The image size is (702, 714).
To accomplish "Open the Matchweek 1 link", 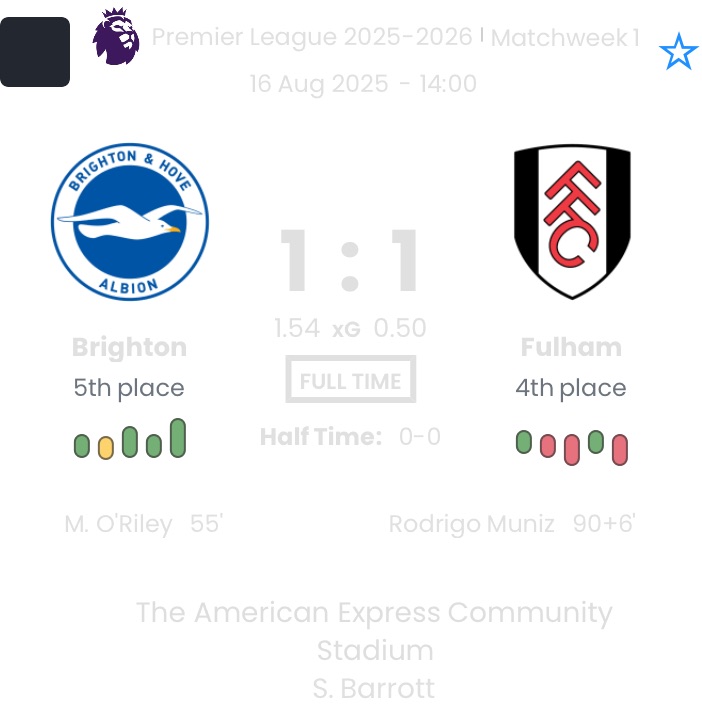I will point(565,39).
